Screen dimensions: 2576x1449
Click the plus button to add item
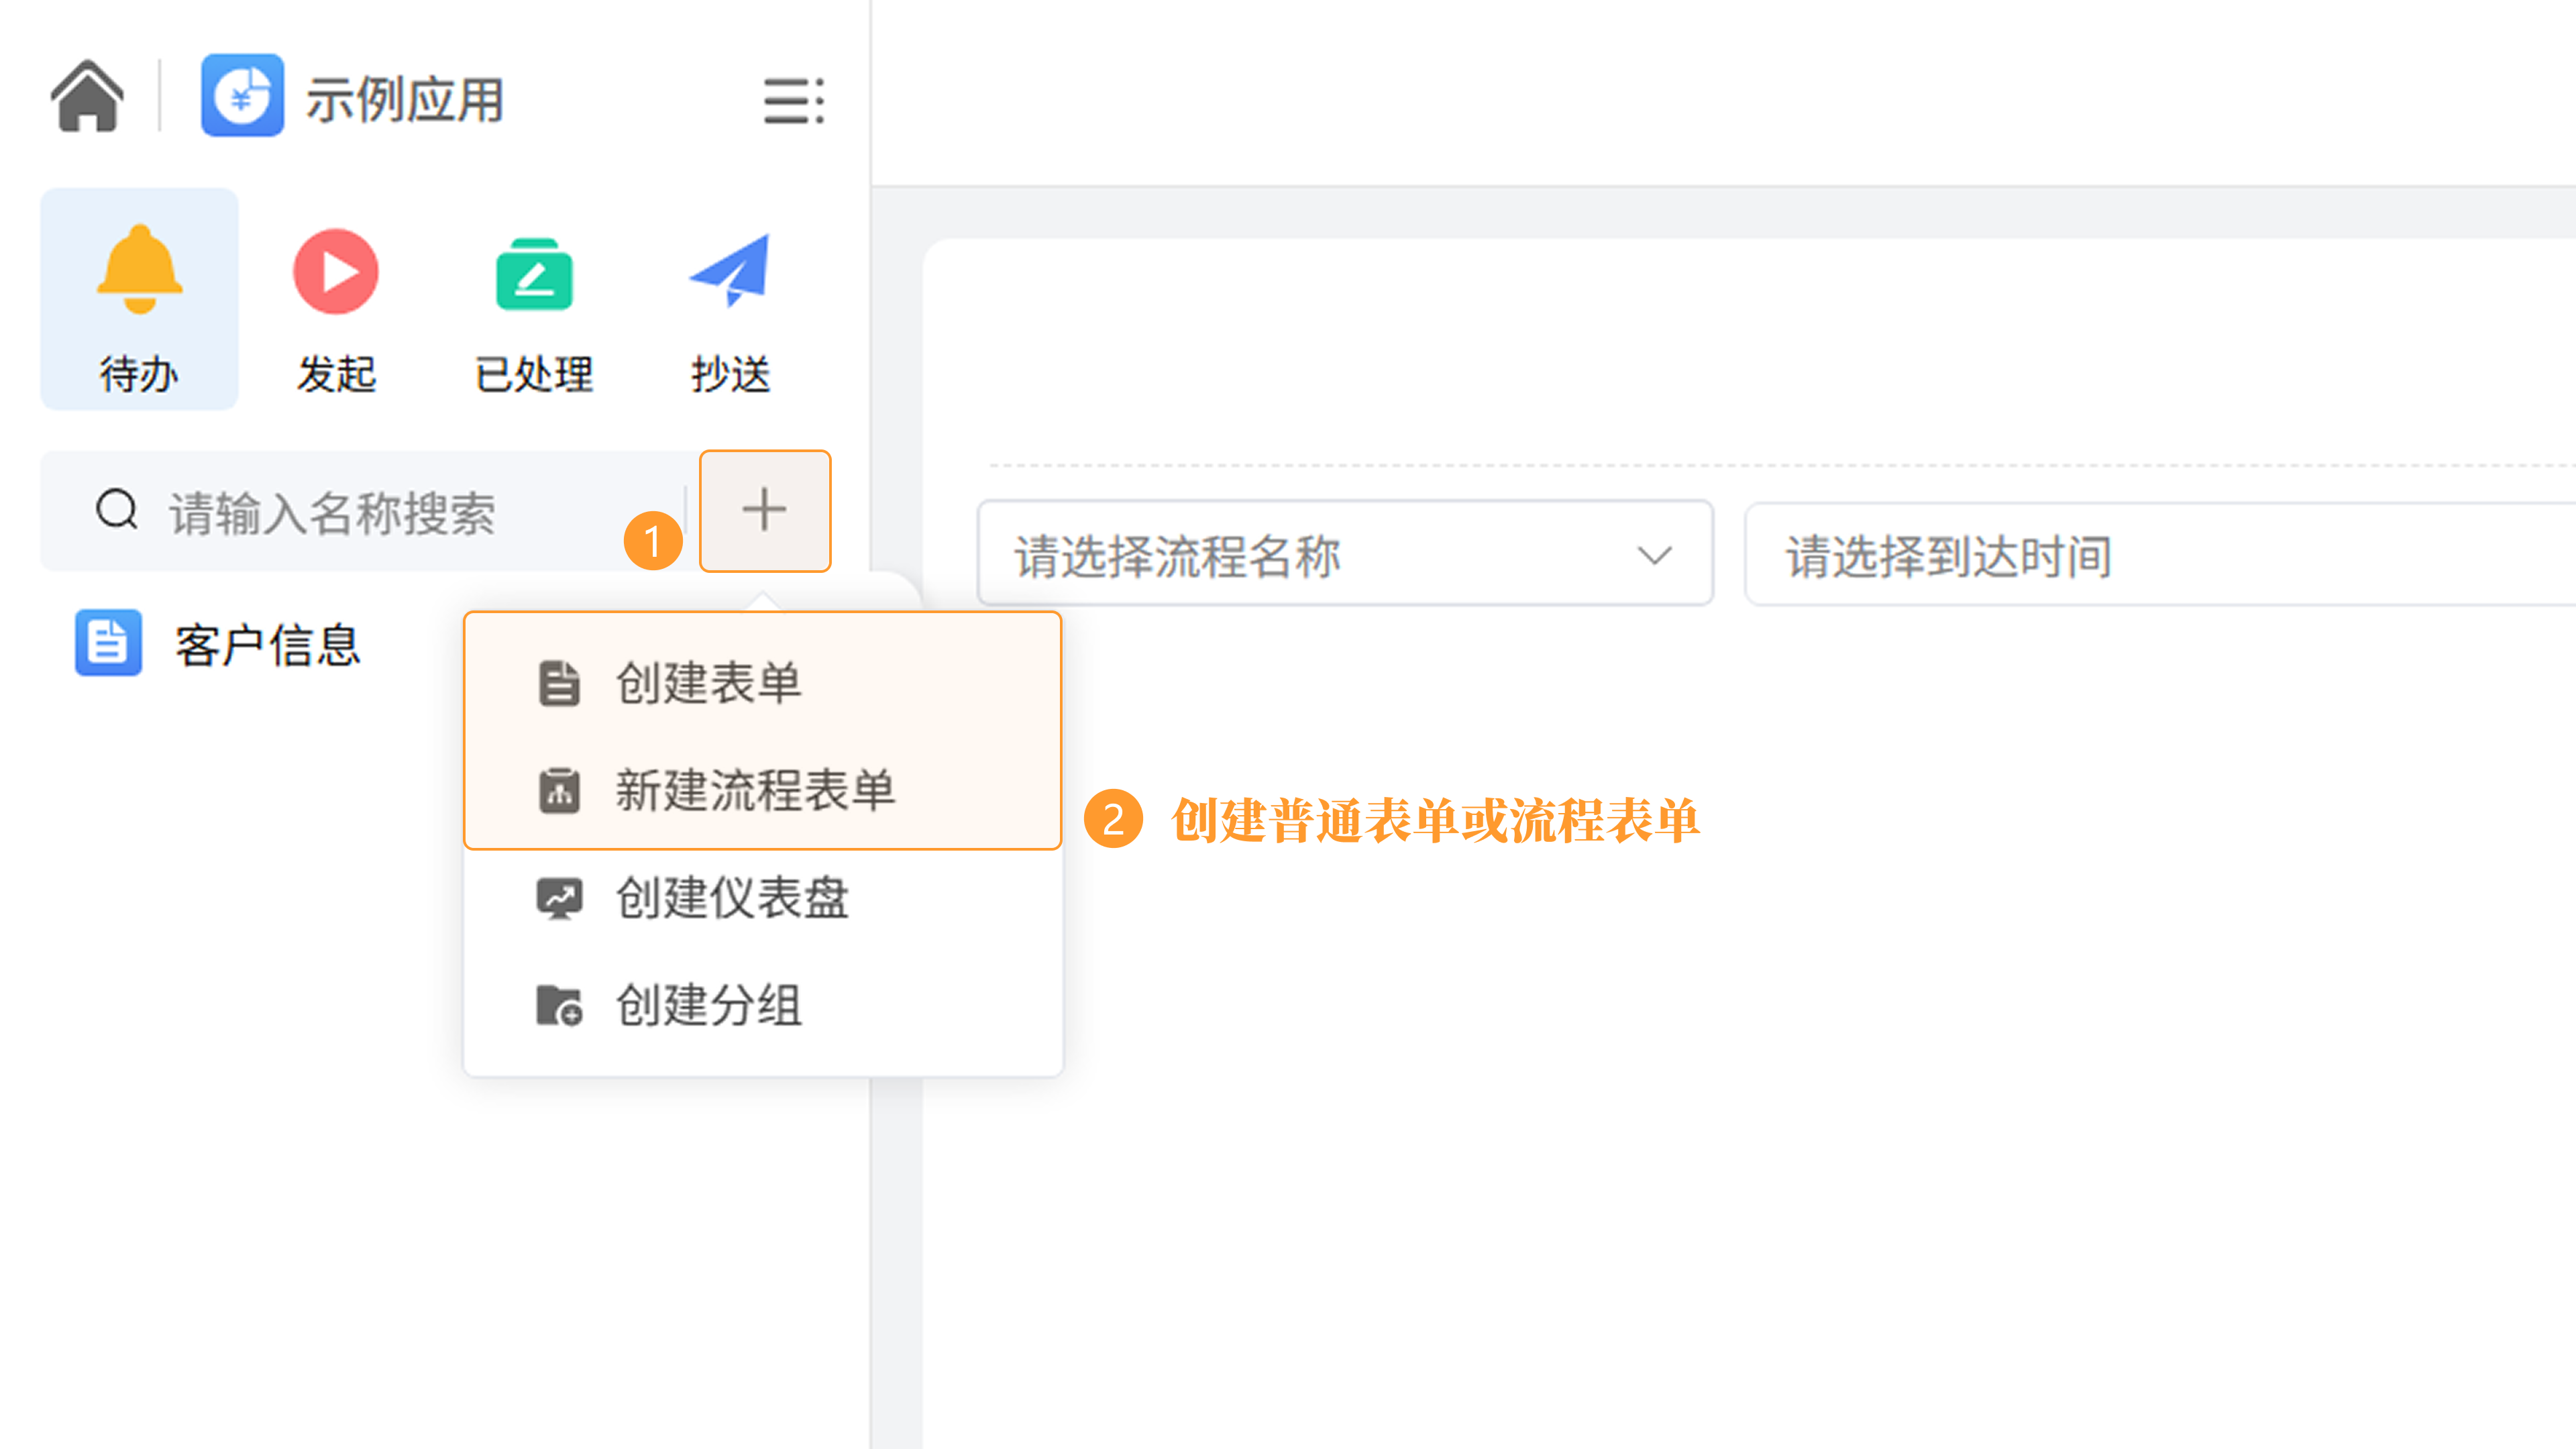click(x=764, y=510)
